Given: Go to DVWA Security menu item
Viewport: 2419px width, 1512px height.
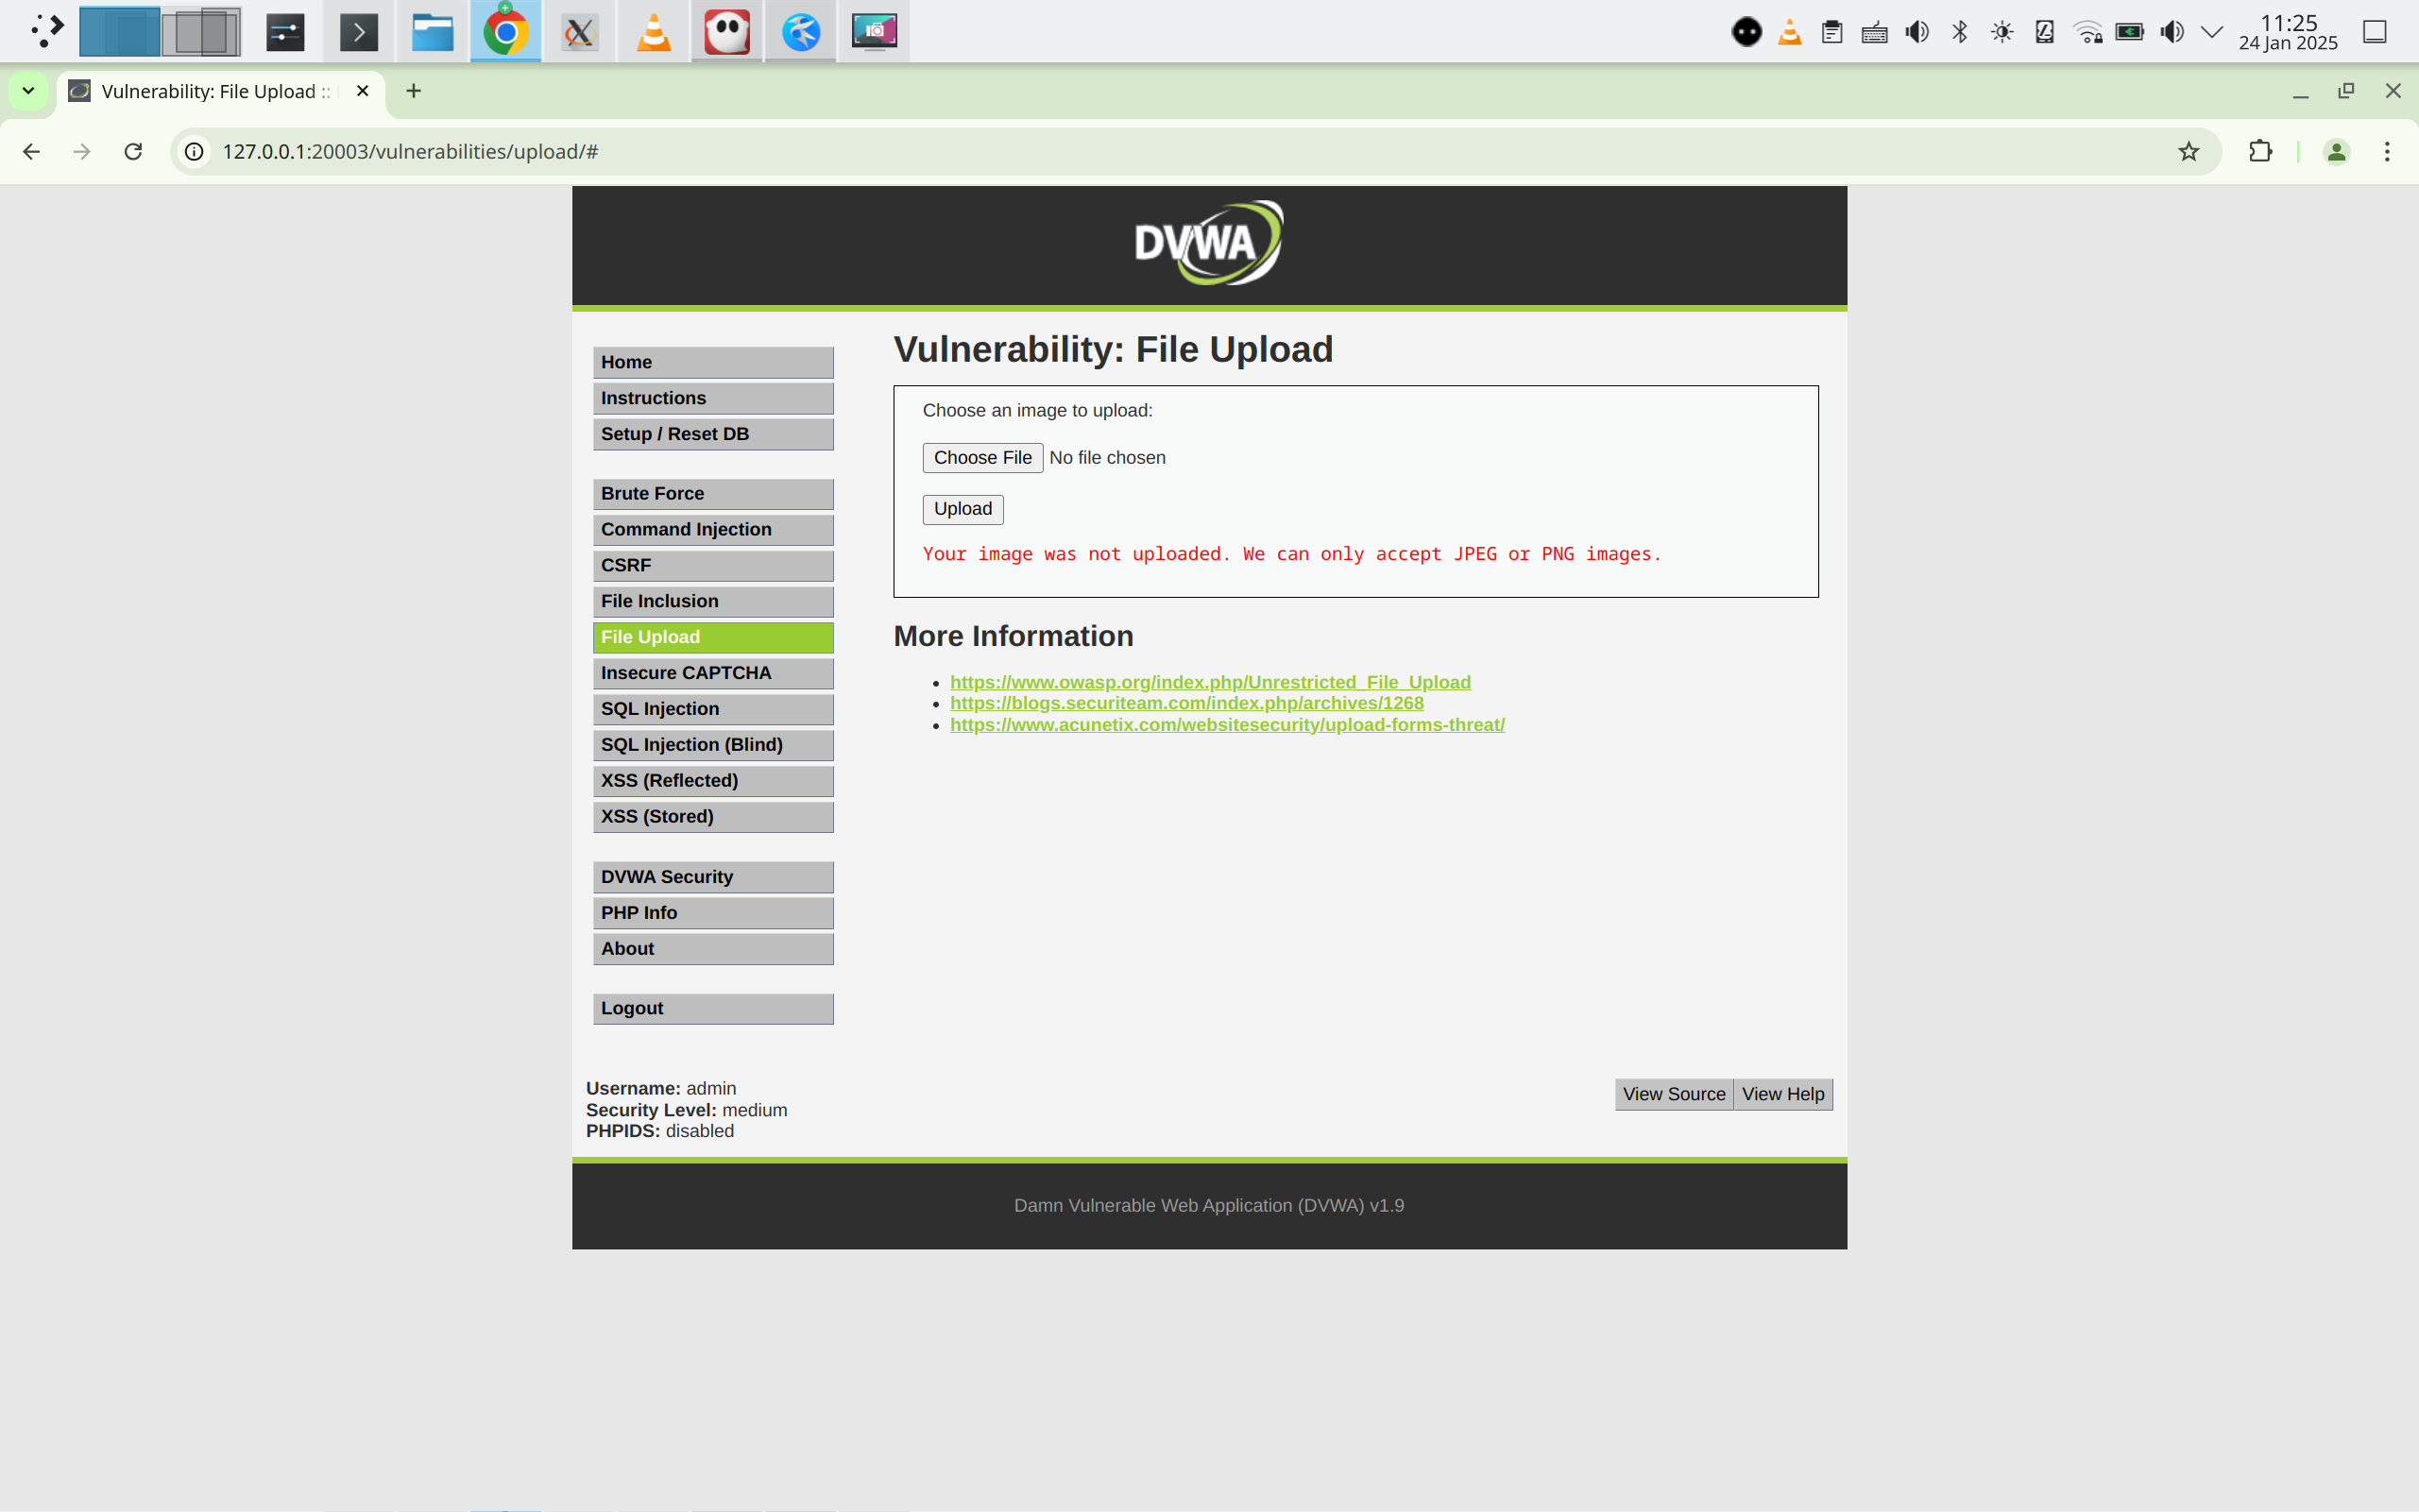Looking at the screenshot, I should 712,877.
